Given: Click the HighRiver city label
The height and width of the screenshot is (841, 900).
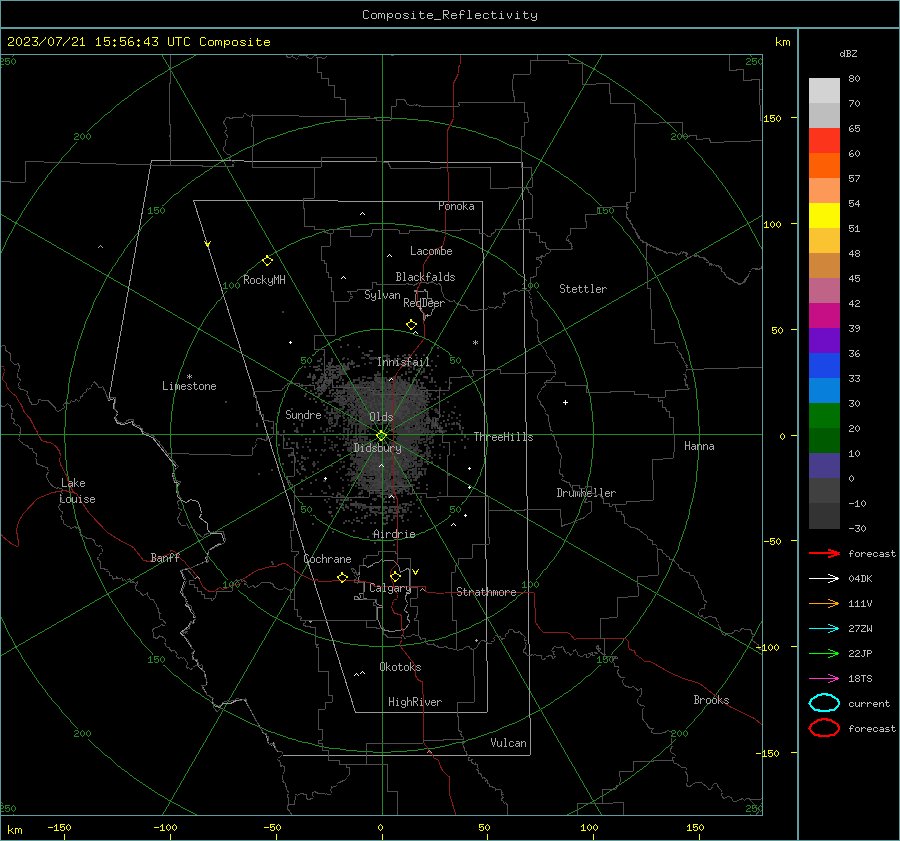Looking at the screenshot, I should 415,702.
